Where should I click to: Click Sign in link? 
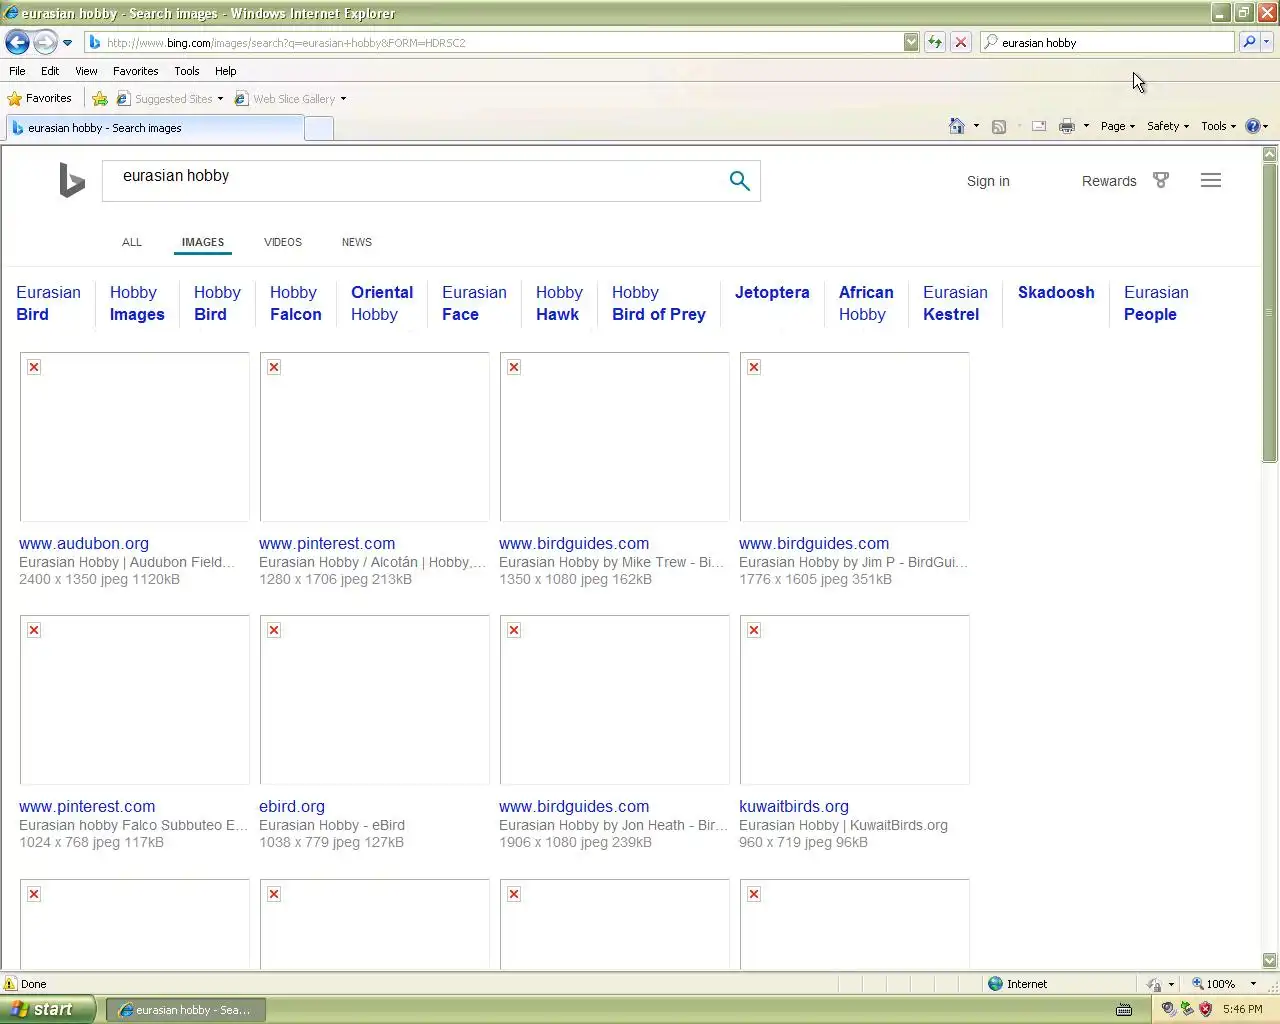coord(988,181)
